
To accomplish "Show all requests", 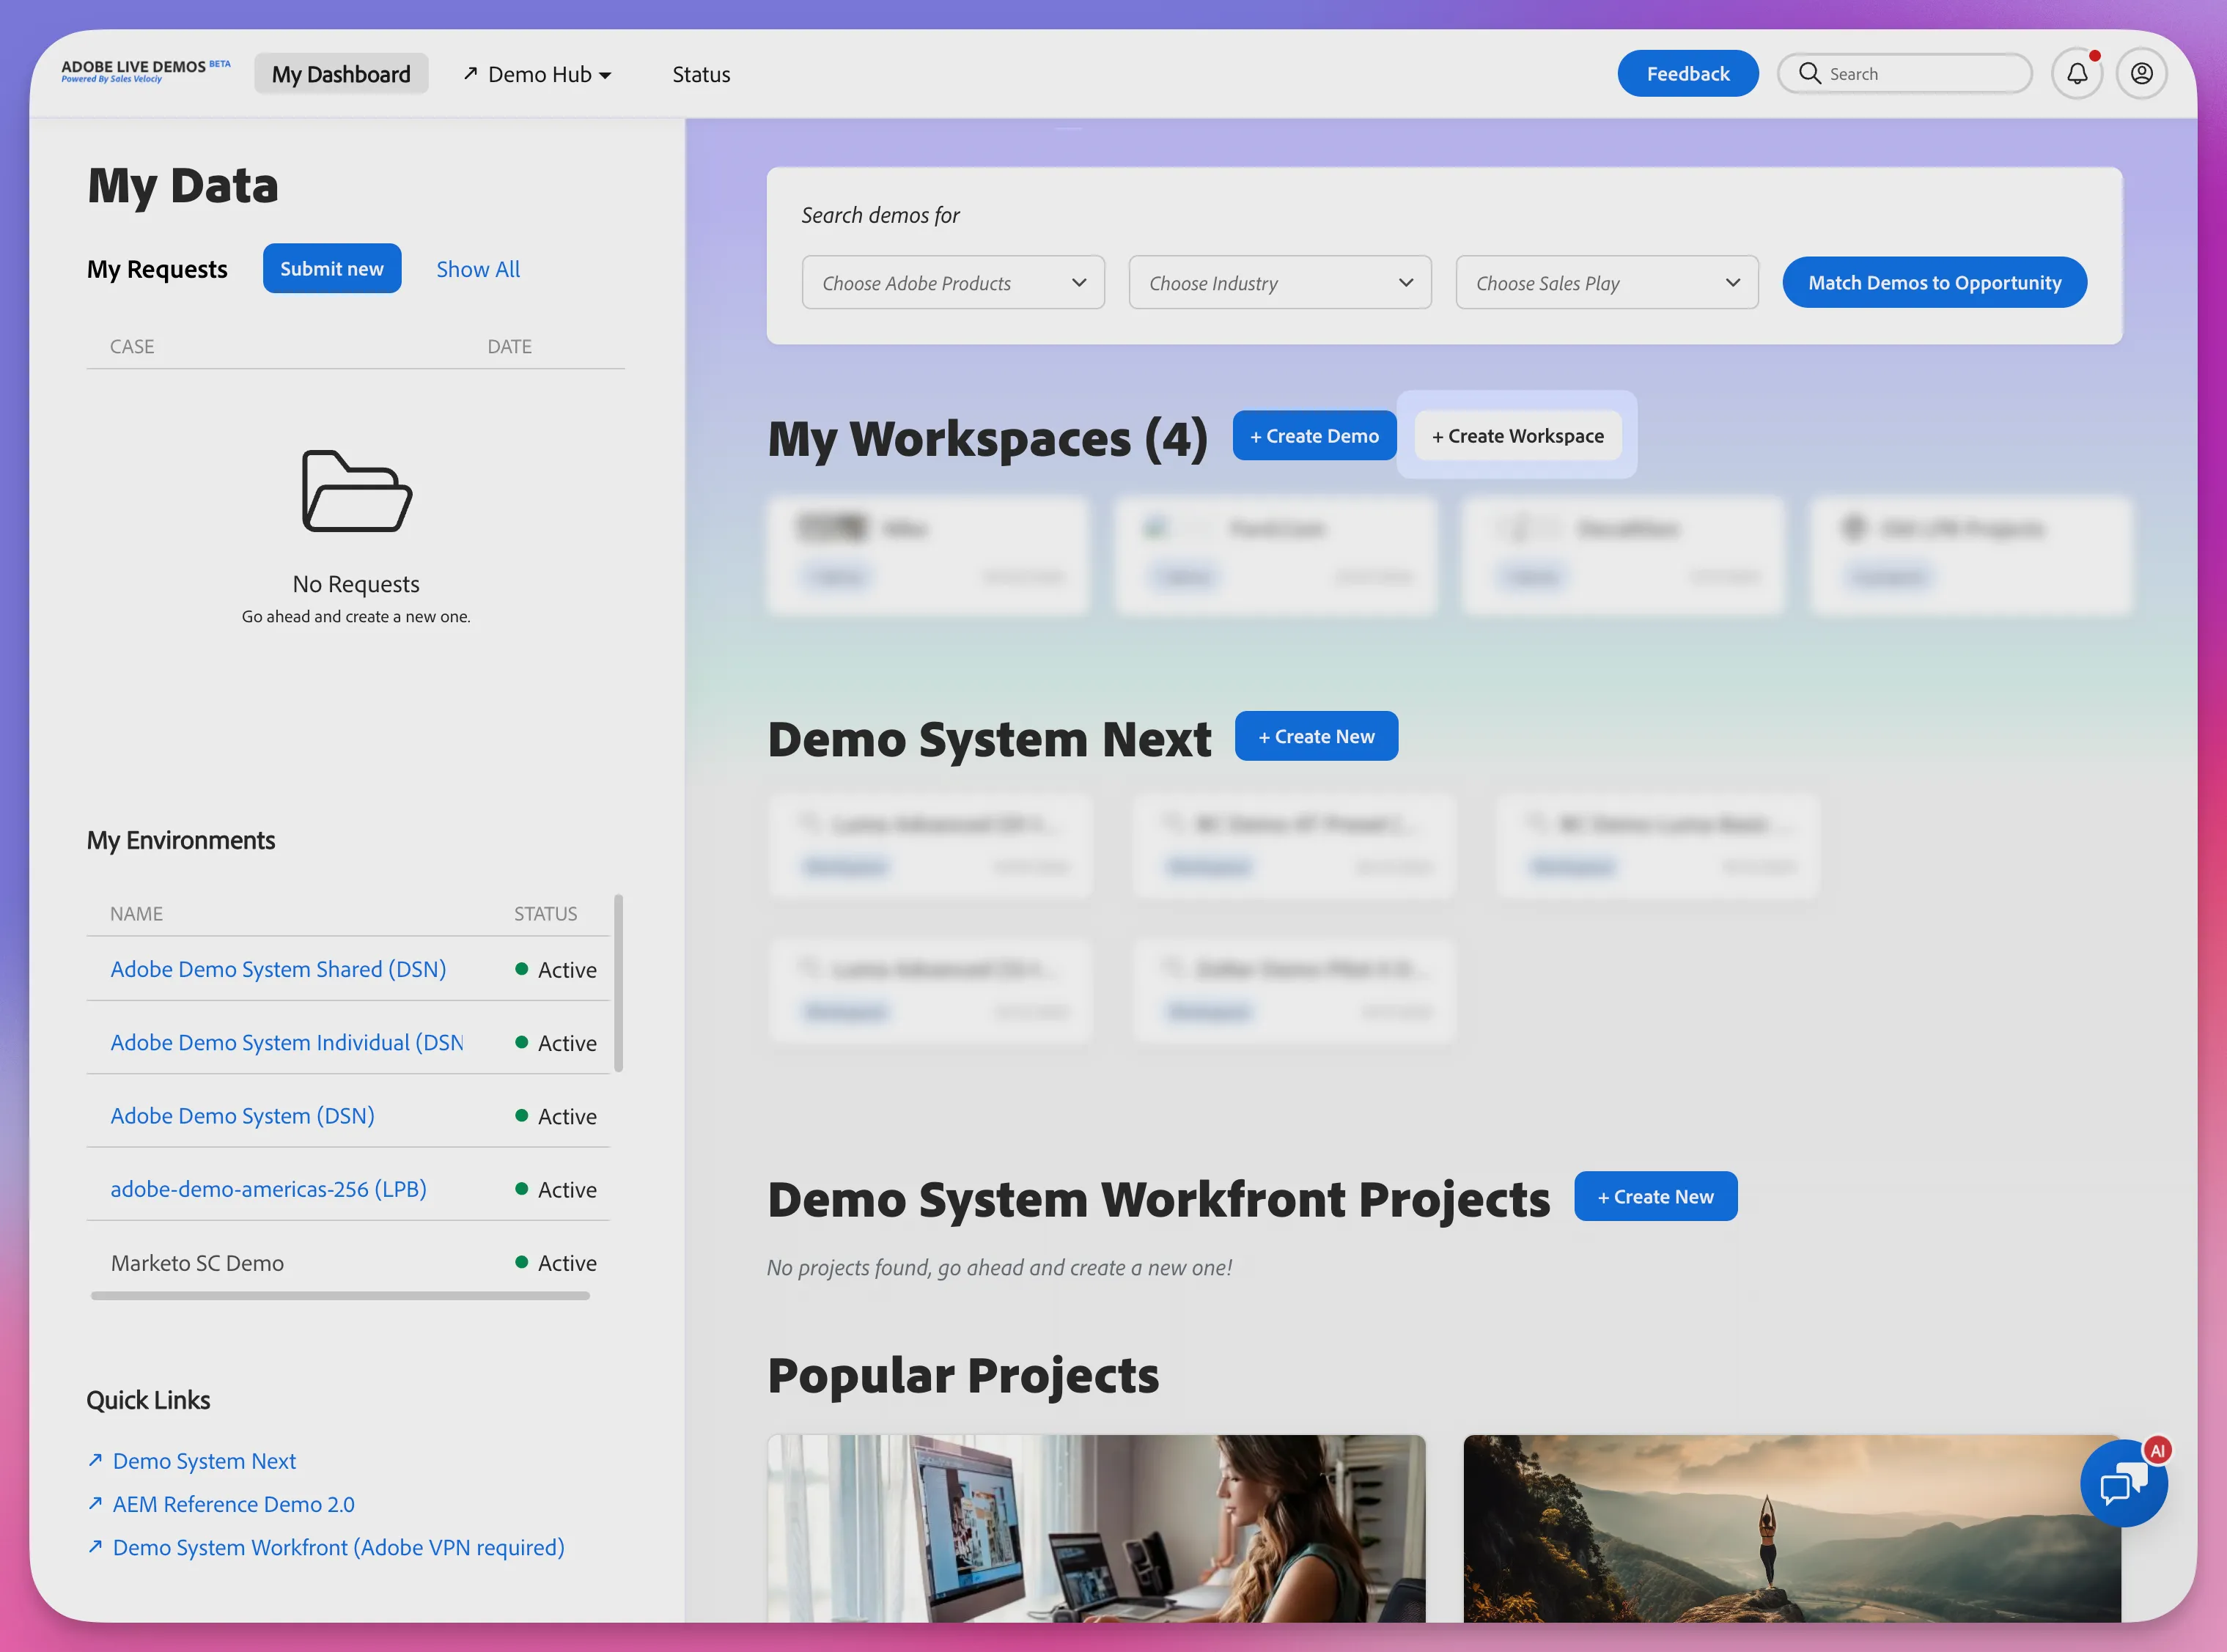I will pos(478,269).
